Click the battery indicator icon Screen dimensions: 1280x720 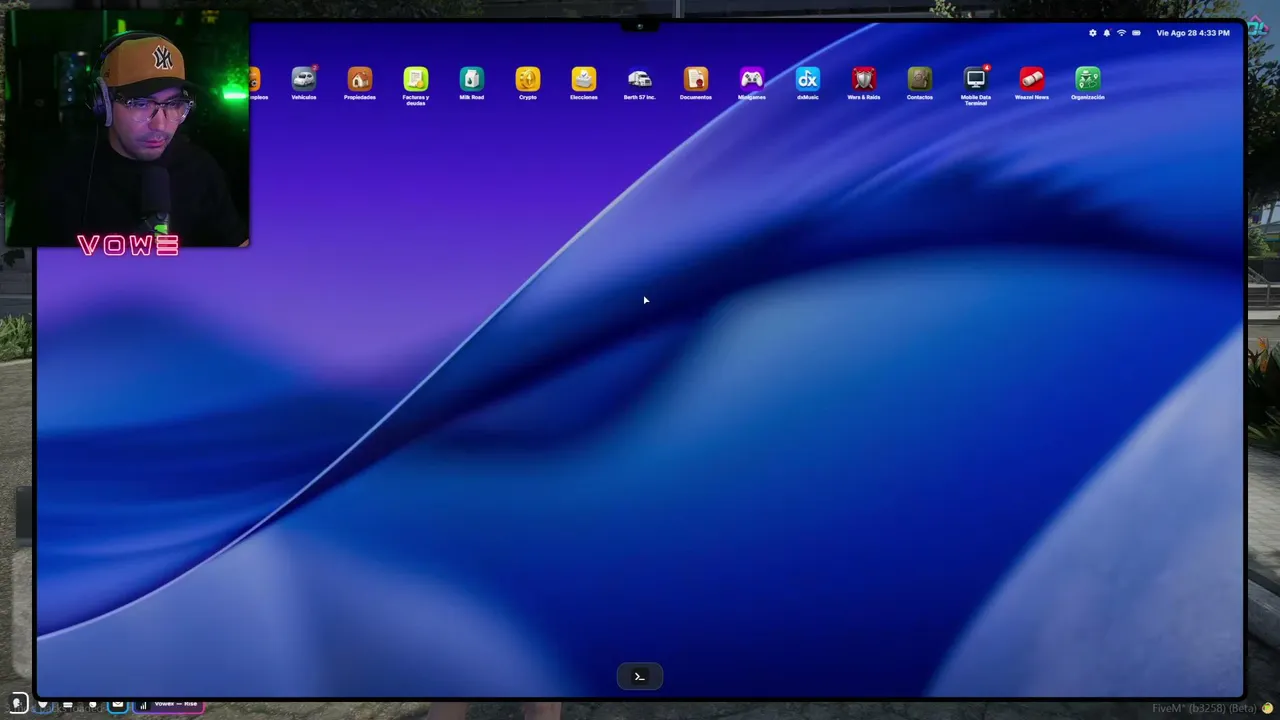pos(1137,33)
